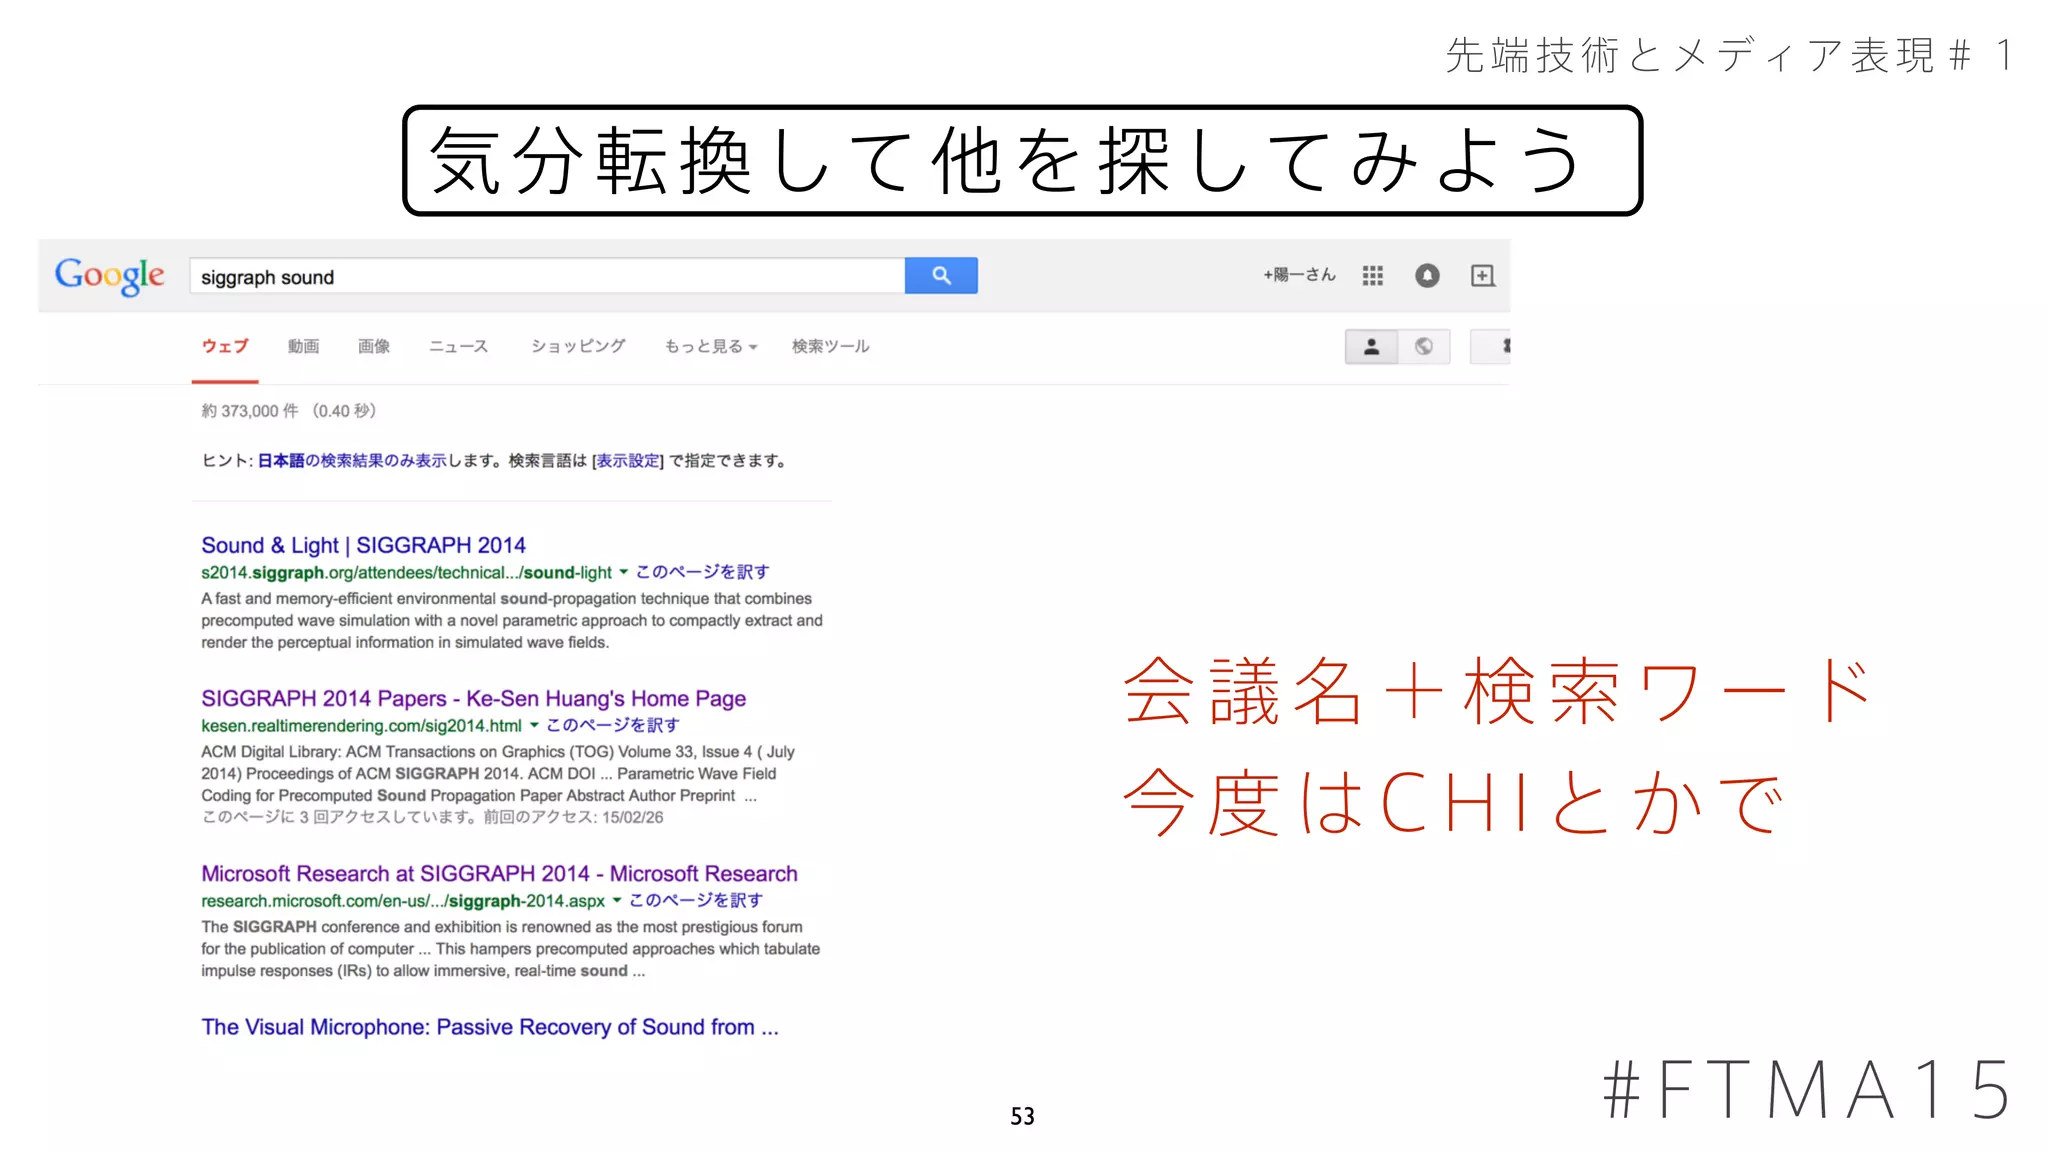Click the Google logo
The height and width of the screenshot is (1152, 2048).
pos(110,276)
